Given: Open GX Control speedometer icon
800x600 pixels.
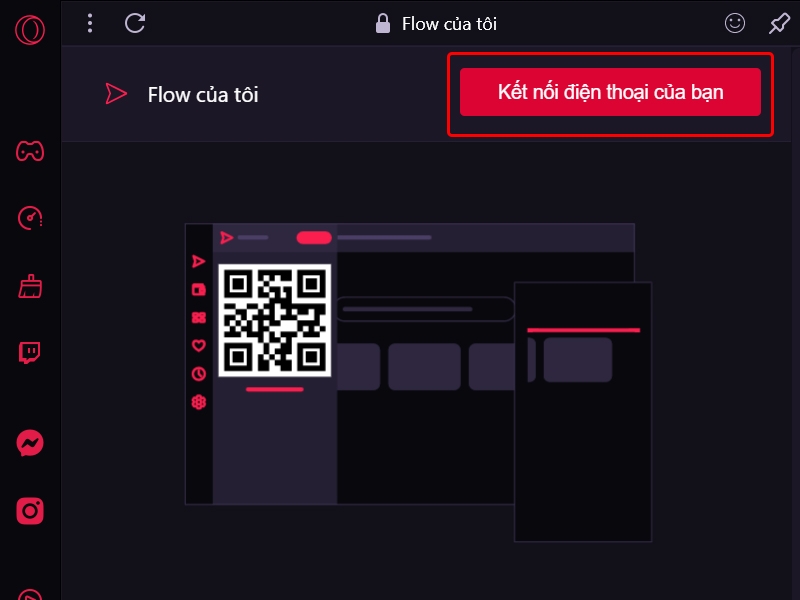Looking at the screenshot, I should click(30, 218).
